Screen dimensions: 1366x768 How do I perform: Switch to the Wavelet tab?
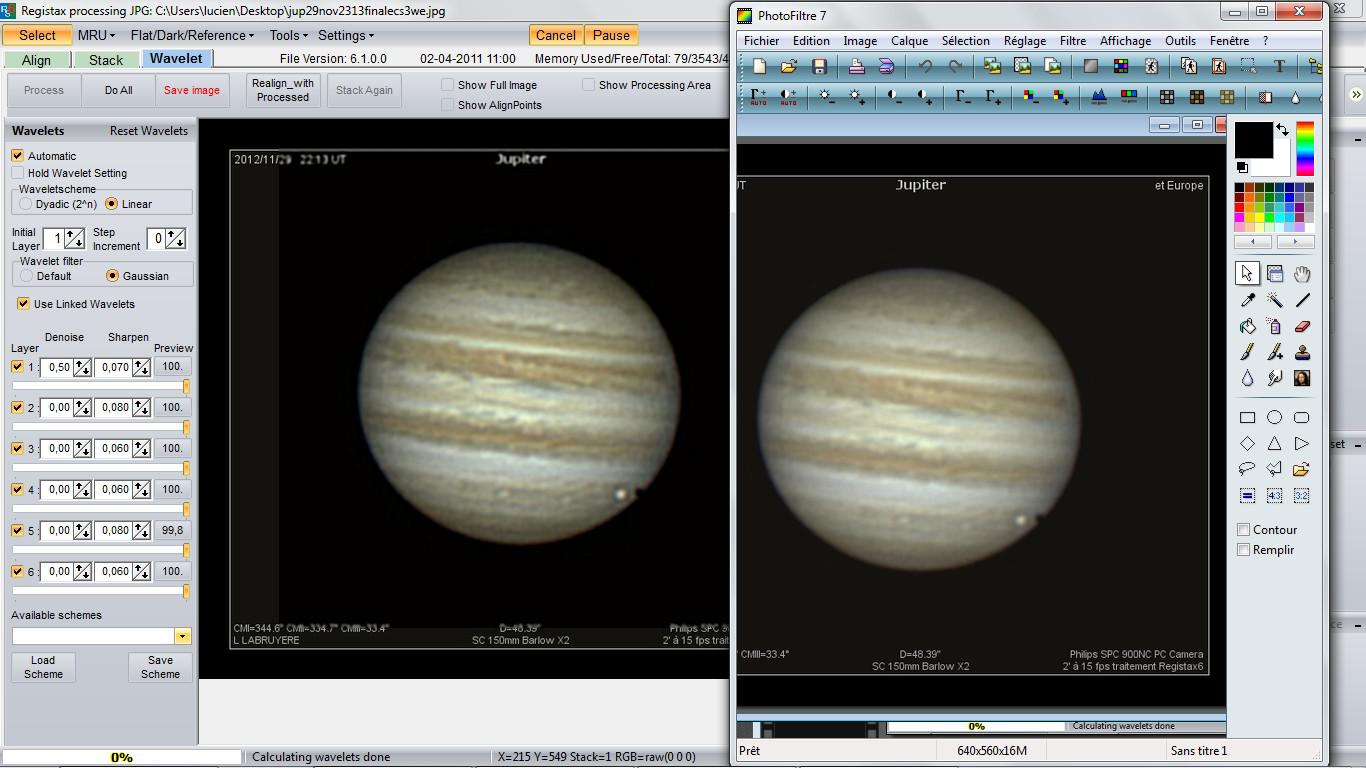click(x=176, y=59)
